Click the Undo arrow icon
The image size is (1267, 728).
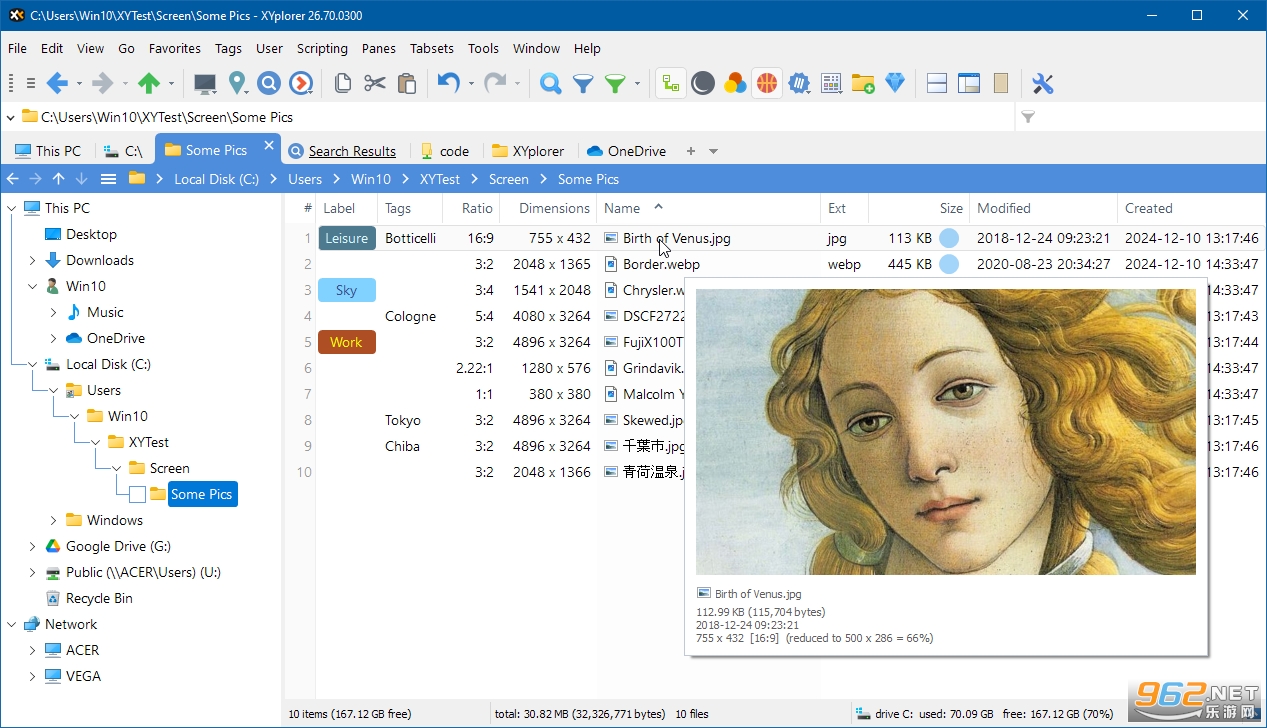point(448,83)
